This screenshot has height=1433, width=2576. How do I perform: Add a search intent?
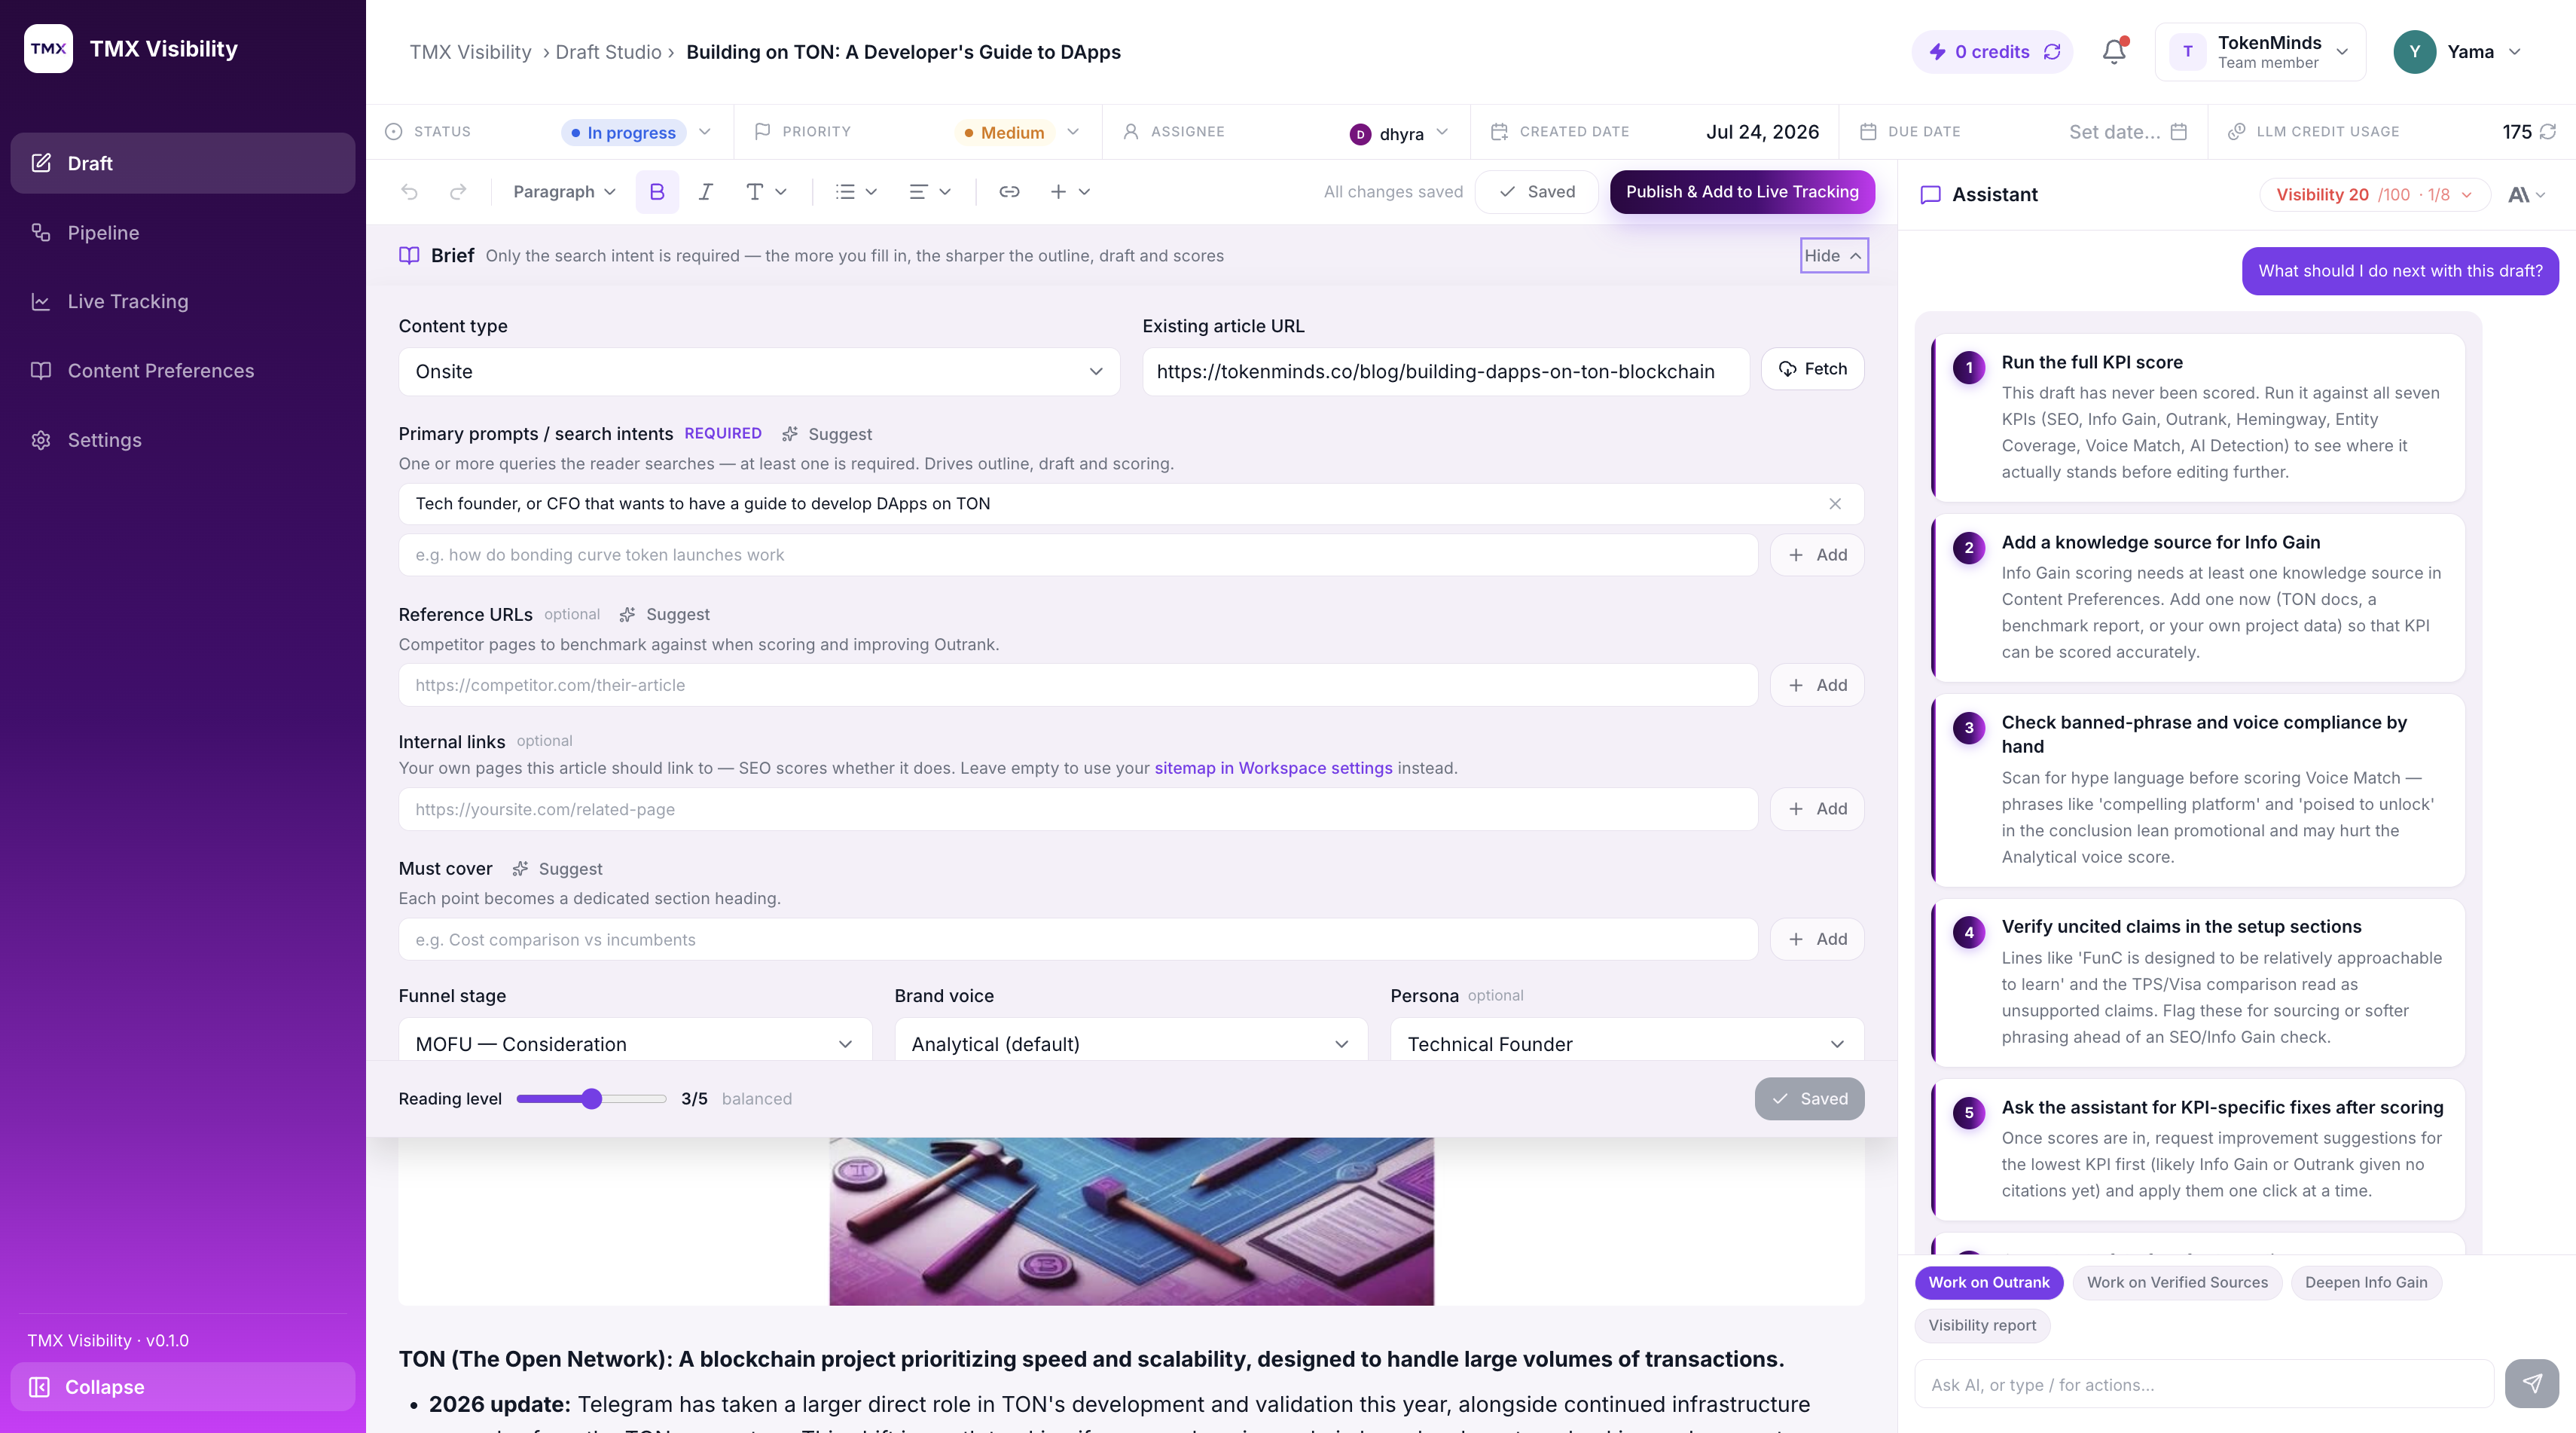[x=1817, y=555]
